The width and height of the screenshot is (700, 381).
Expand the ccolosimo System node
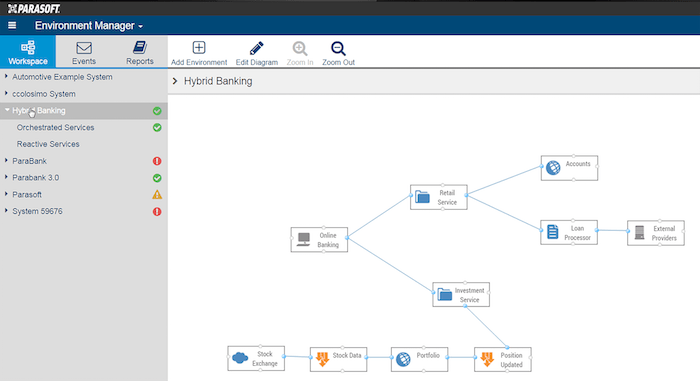tap(6, 93)
